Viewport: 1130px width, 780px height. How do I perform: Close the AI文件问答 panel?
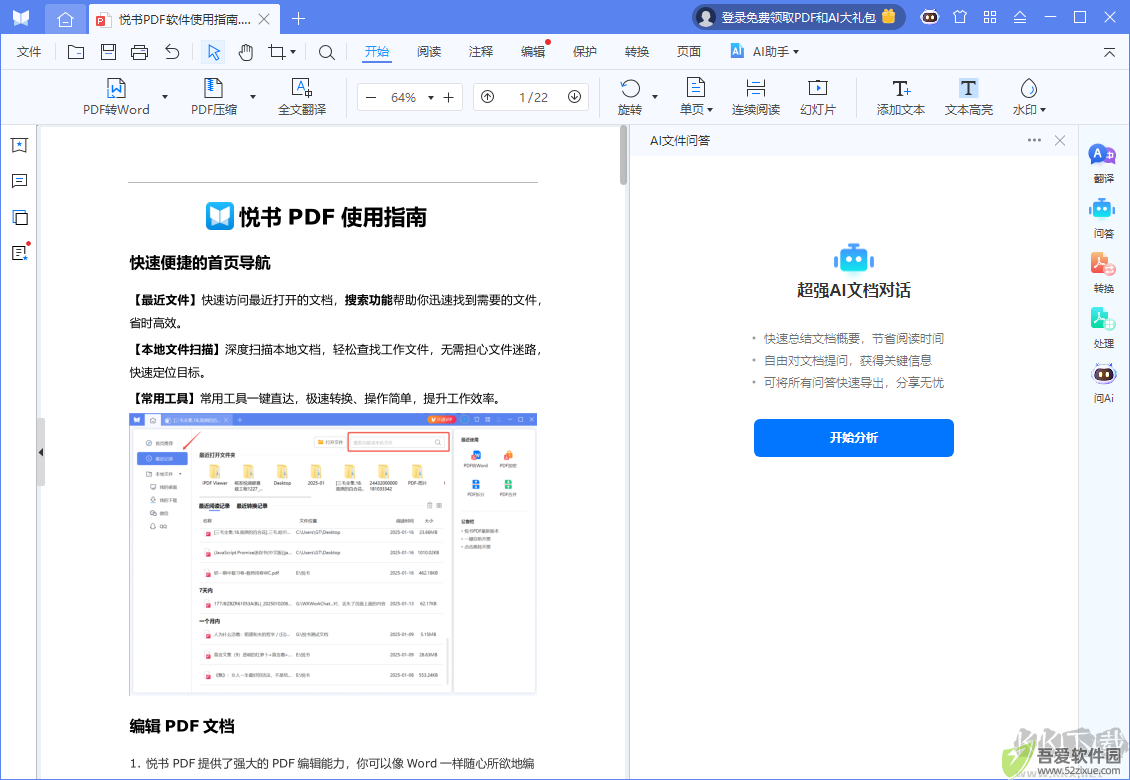coord(1059,141)
